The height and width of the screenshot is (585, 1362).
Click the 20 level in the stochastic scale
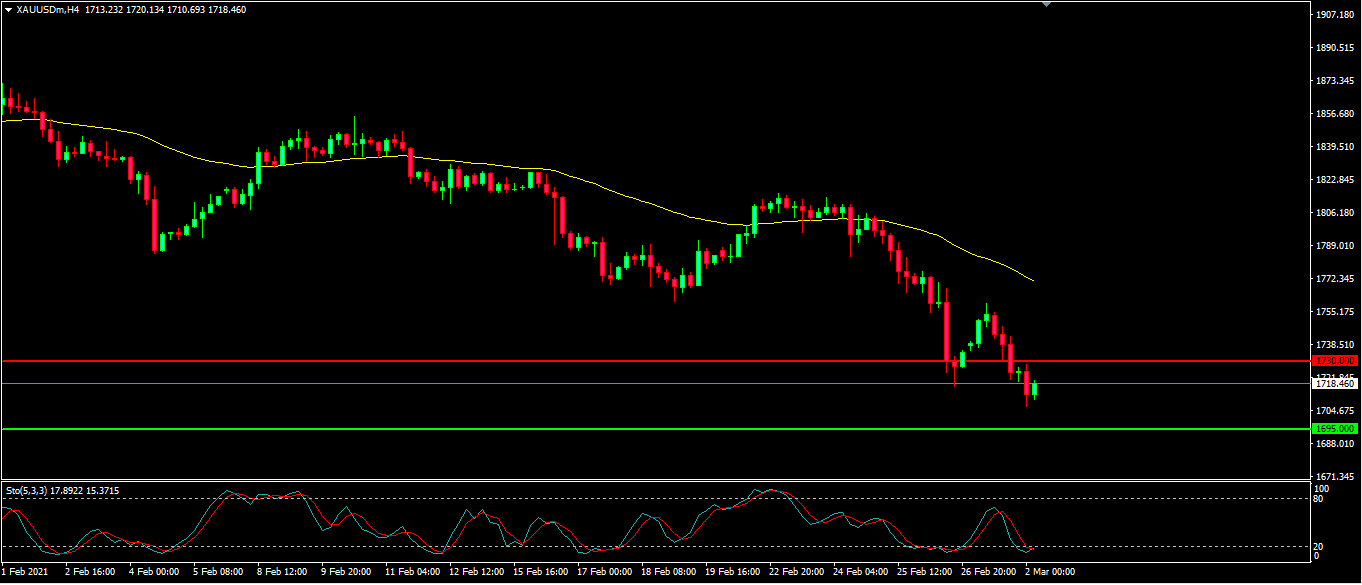1320,546
